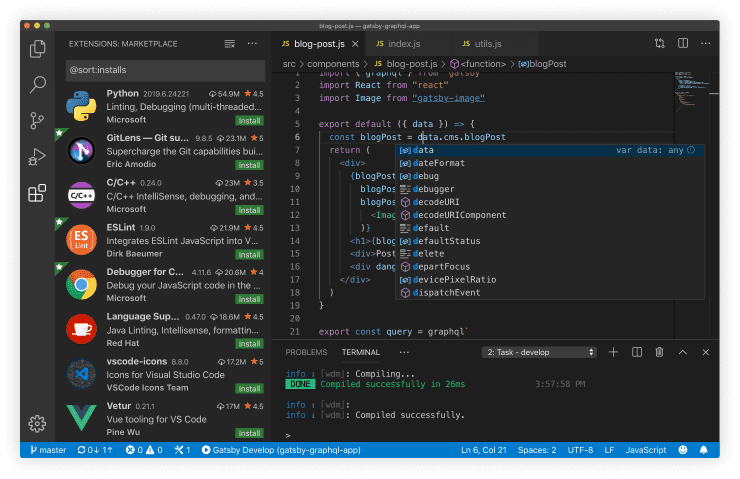Kill terminal with trash icon
This screenshot has height=479, width=740.
point(659,352)
